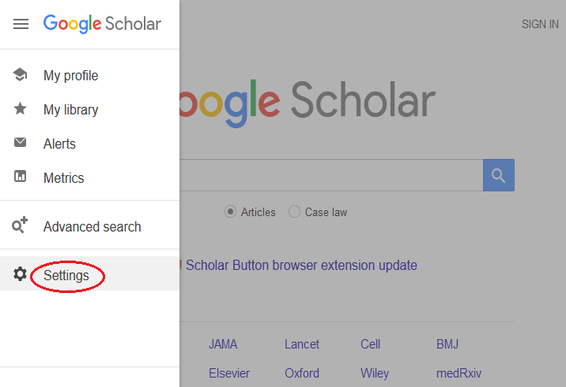Click the JAMA link

[223, 344]
